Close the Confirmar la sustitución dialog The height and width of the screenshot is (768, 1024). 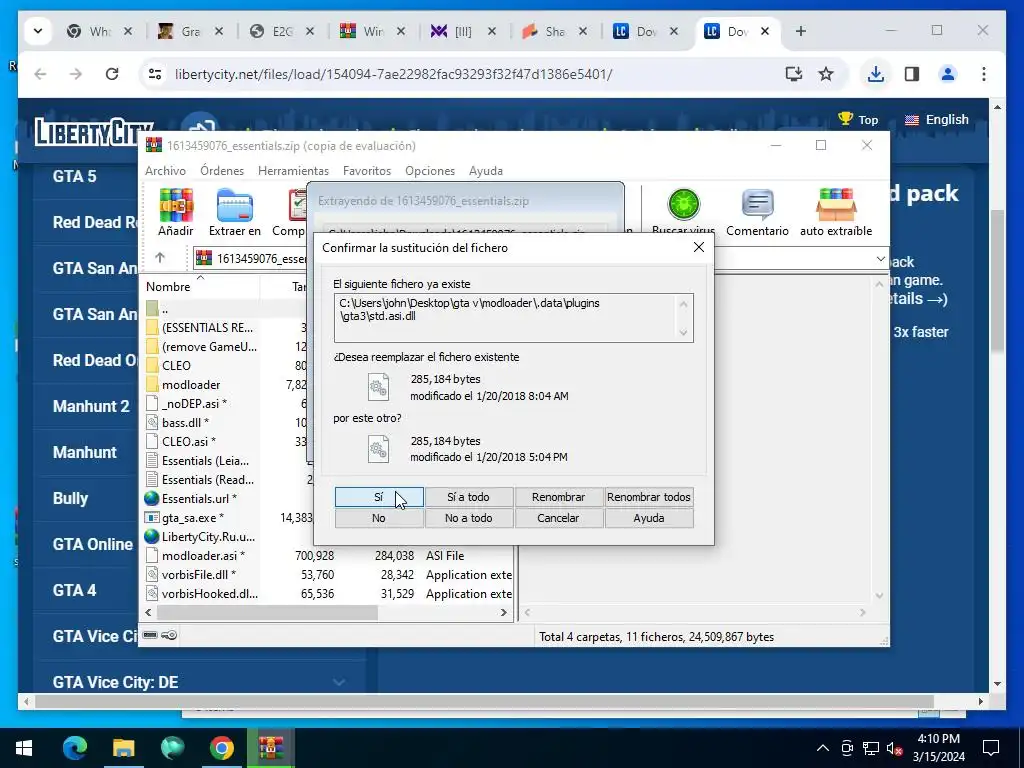699,248
